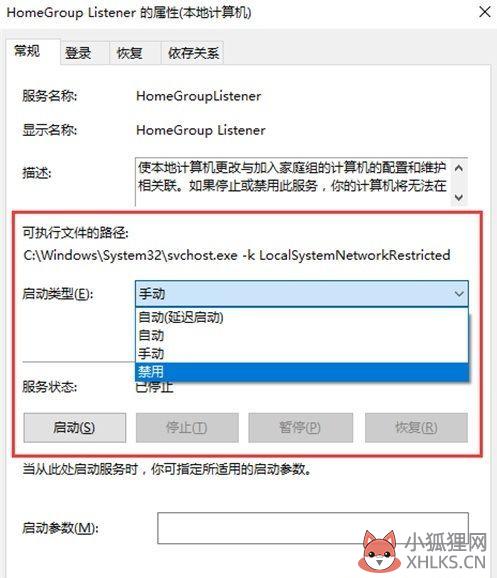Click the fox logo watermark
Viewport: 497px width, 578px height.
coord(380,551)
